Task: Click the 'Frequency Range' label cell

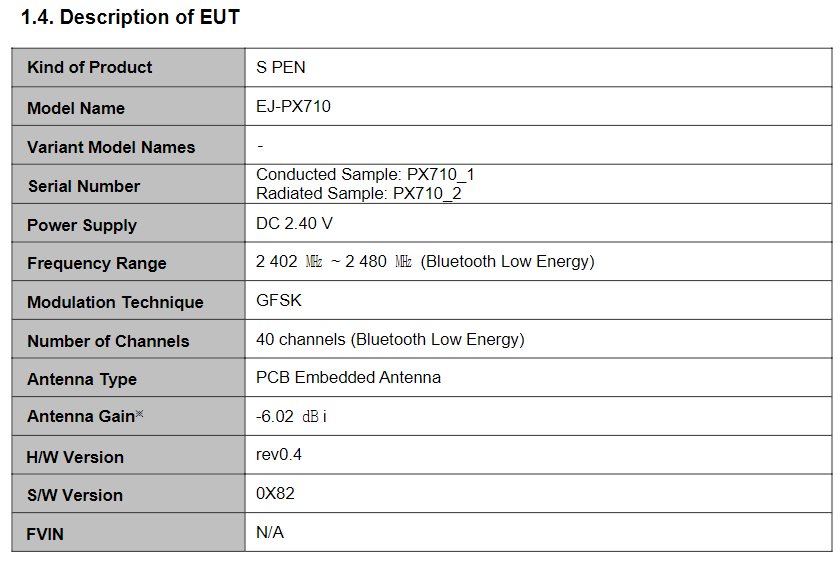Action: click(129, 261)
